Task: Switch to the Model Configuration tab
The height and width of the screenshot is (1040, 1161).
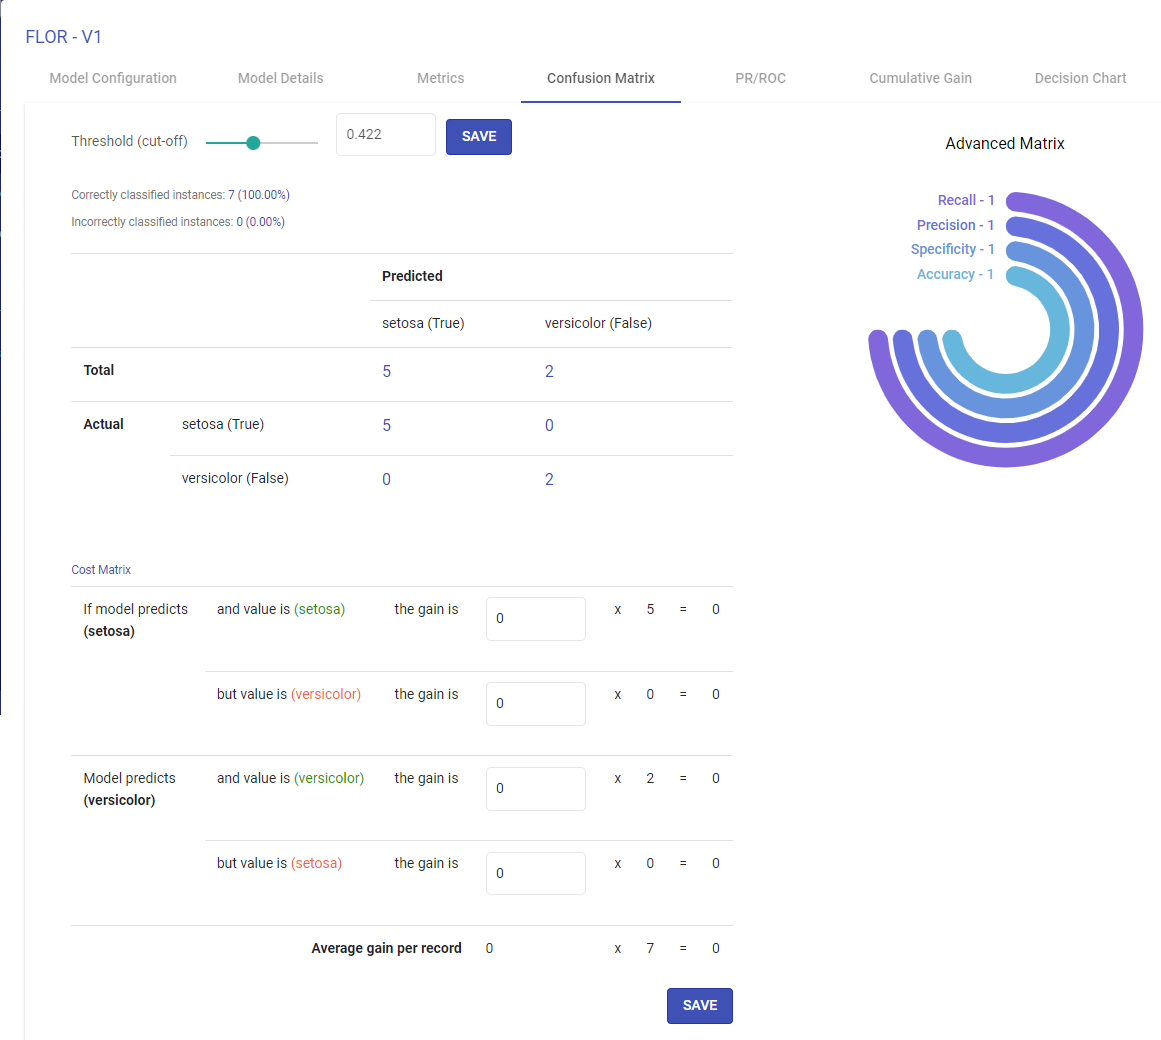Action: pyautogui.click(x=112, y=78)
